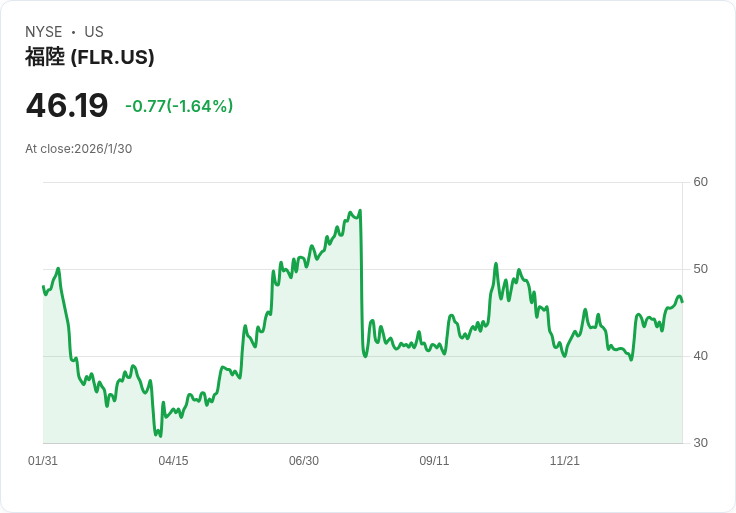736x513 pixels.
Task: Select the 11/21 date axis label
Action: [x=565, y=461]
